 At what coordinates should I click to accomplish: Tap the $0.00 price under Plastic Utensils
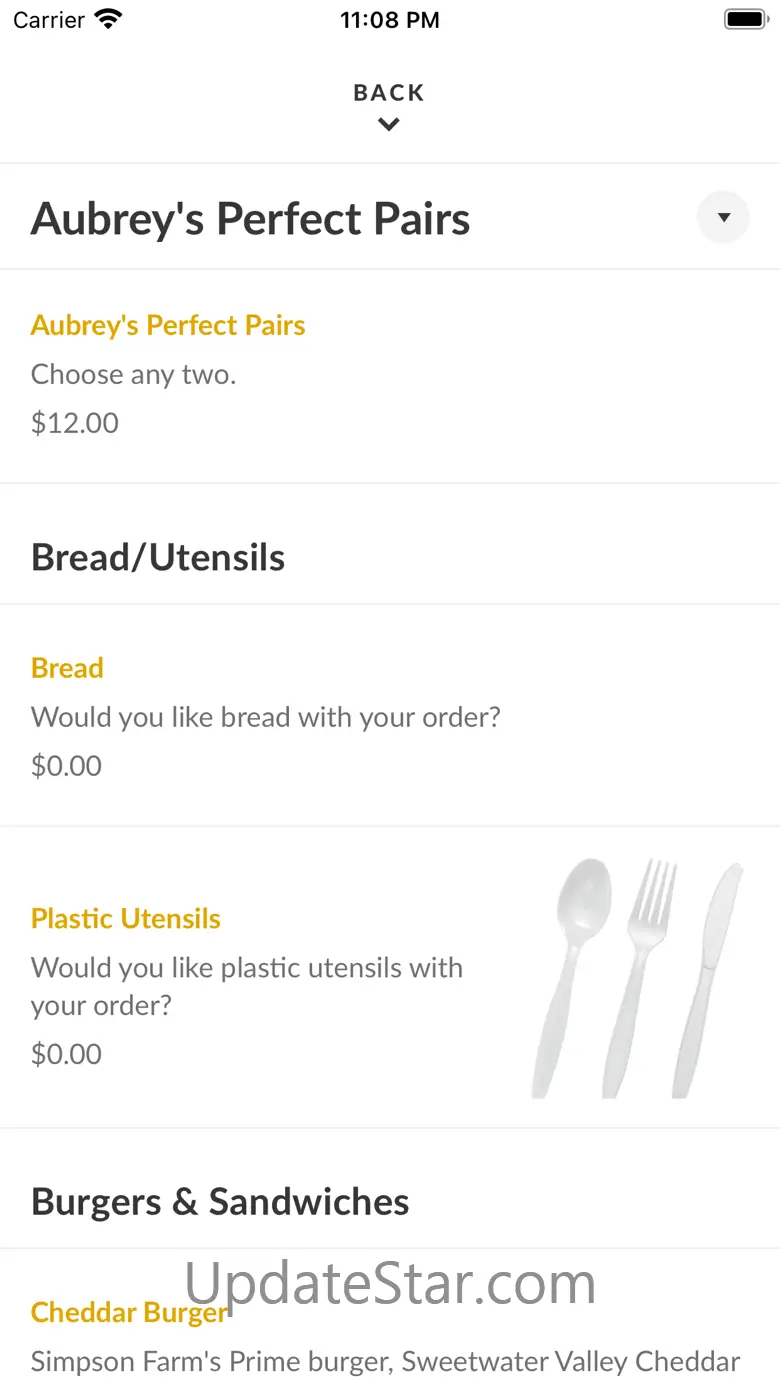click(x=66, y=1053)
